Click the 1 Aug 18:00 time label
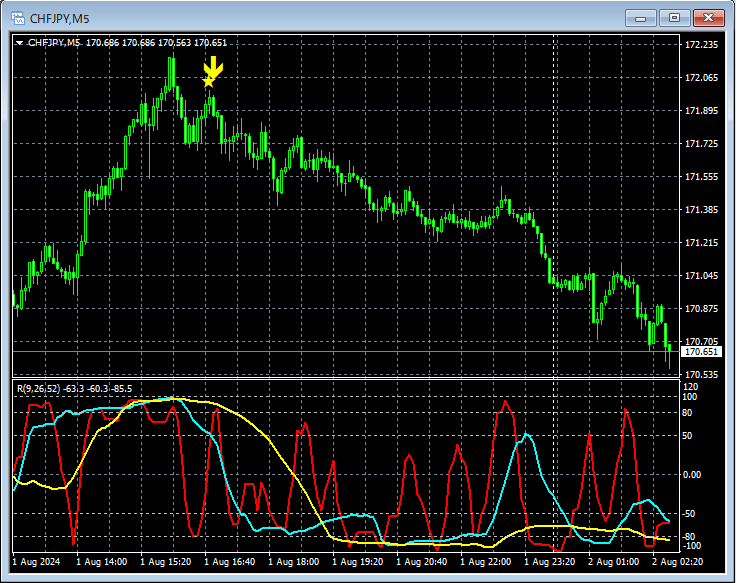 click(293, 562)
